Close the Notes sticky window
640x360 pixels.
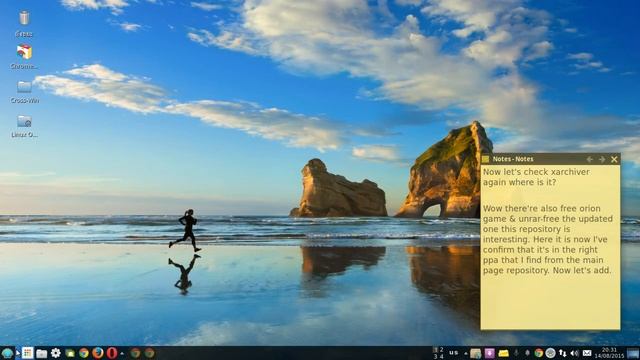point(614,159)
